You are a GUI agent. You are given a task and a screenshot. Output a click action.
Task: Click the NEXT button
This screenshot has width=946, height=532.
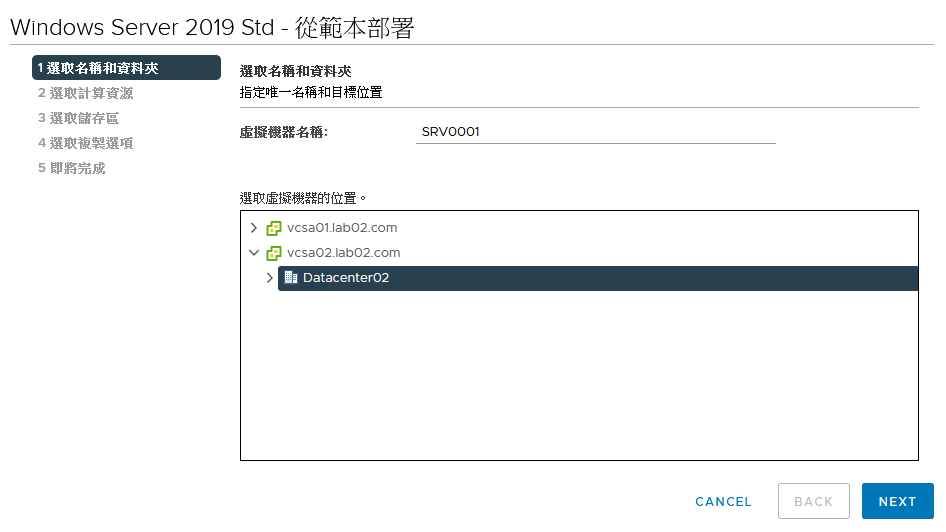tap(897, 501)
